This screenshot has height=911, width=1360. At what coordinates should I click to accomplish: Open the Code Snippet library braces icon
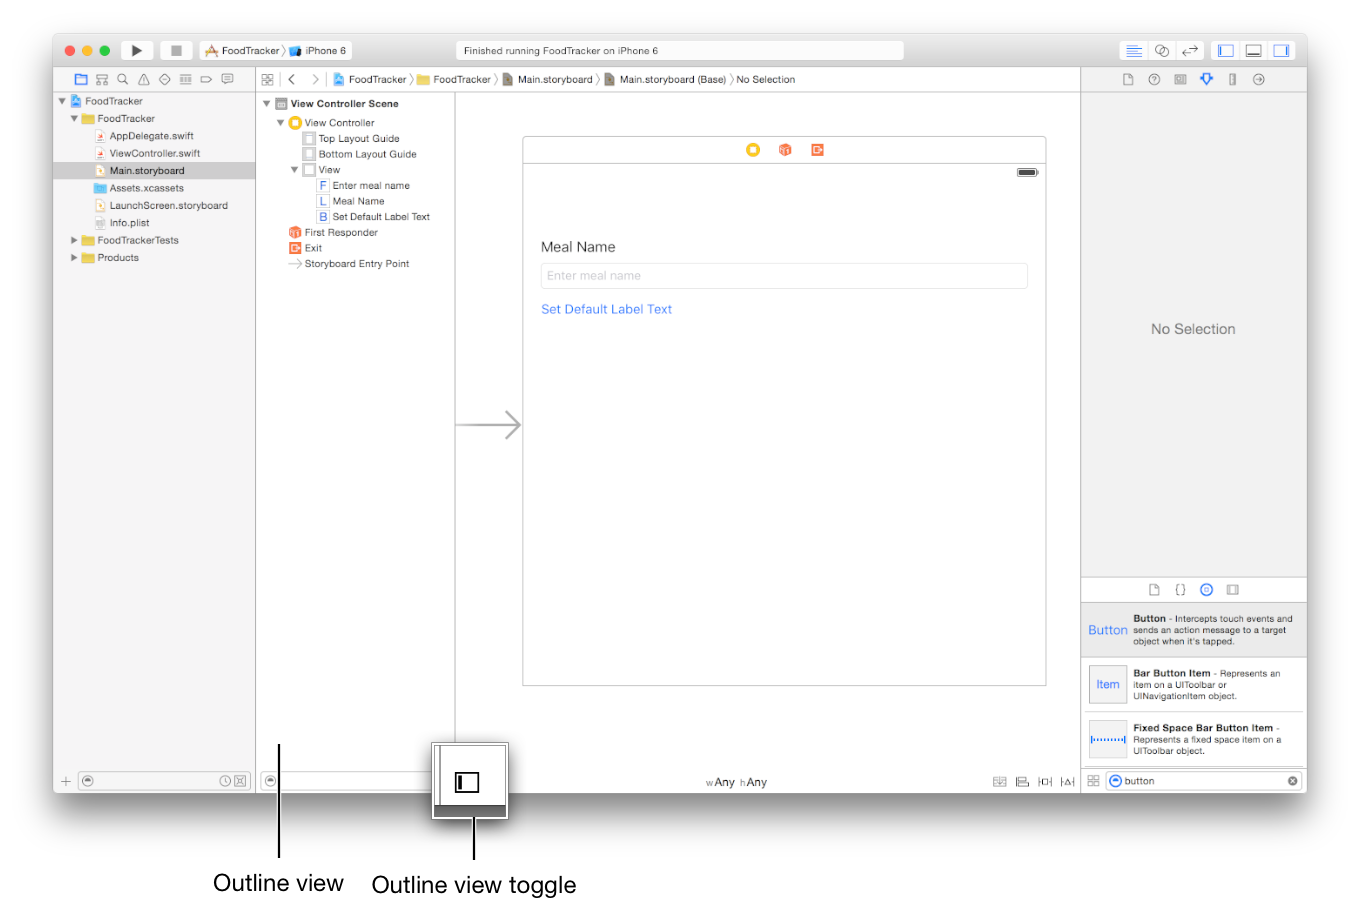pos(1180,590)
